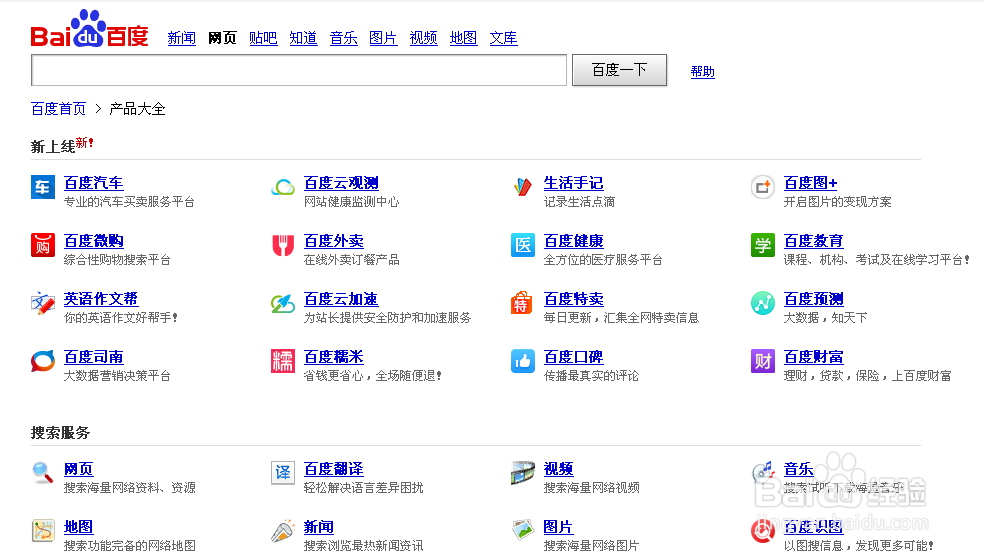Click the 百度识图 red icon

[x=762, y=531]
